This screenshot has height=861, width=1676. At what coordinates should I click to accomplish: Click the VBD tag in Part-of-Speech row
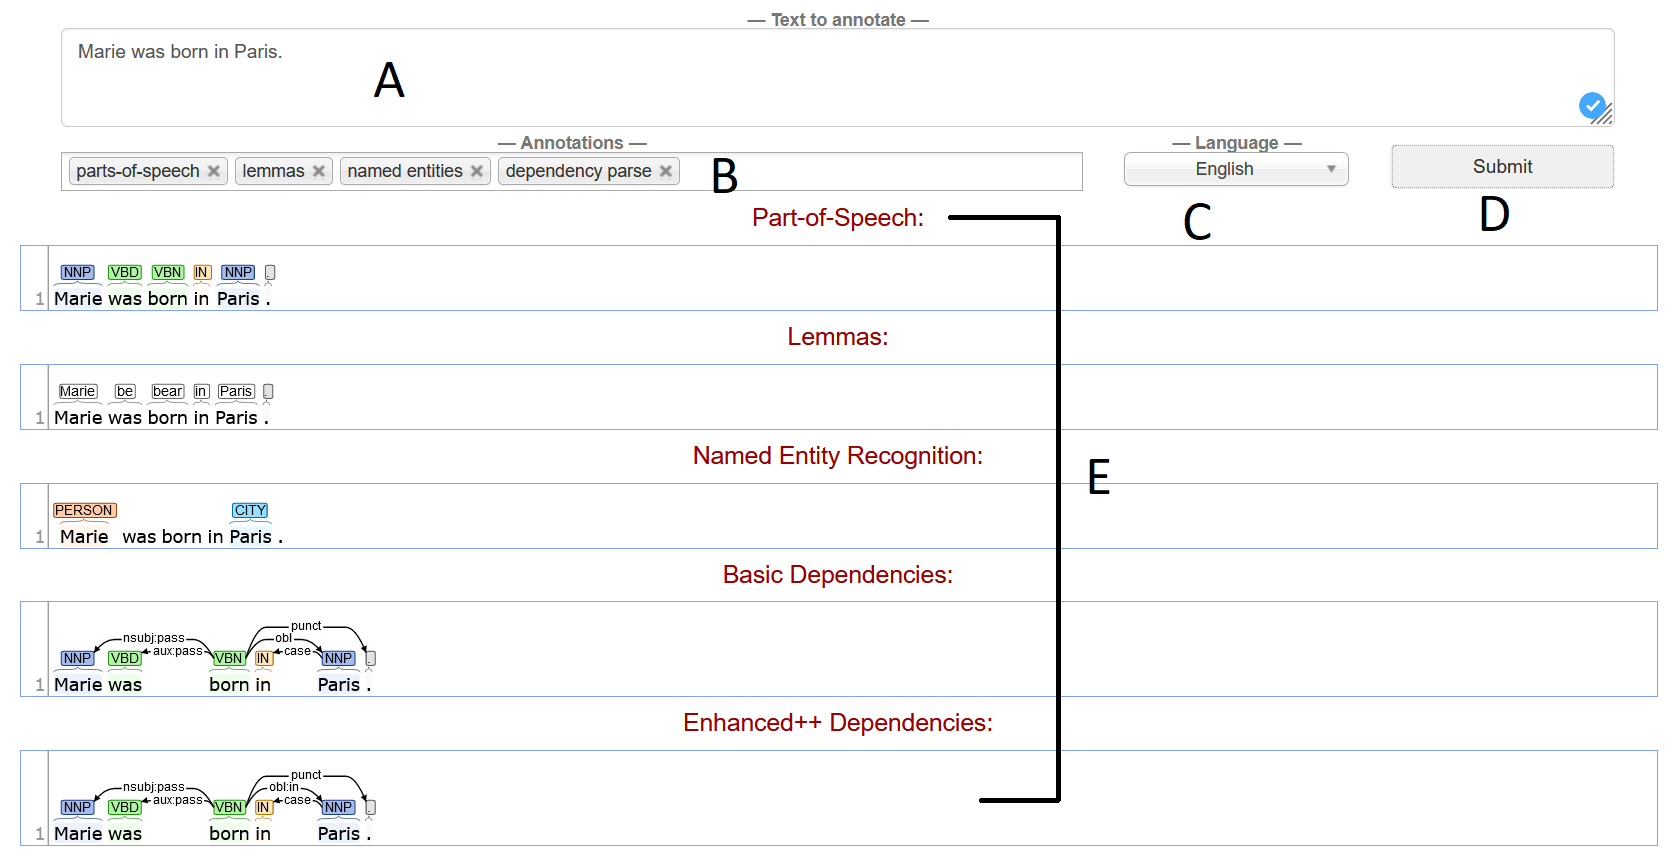click(x=124, y=272)
